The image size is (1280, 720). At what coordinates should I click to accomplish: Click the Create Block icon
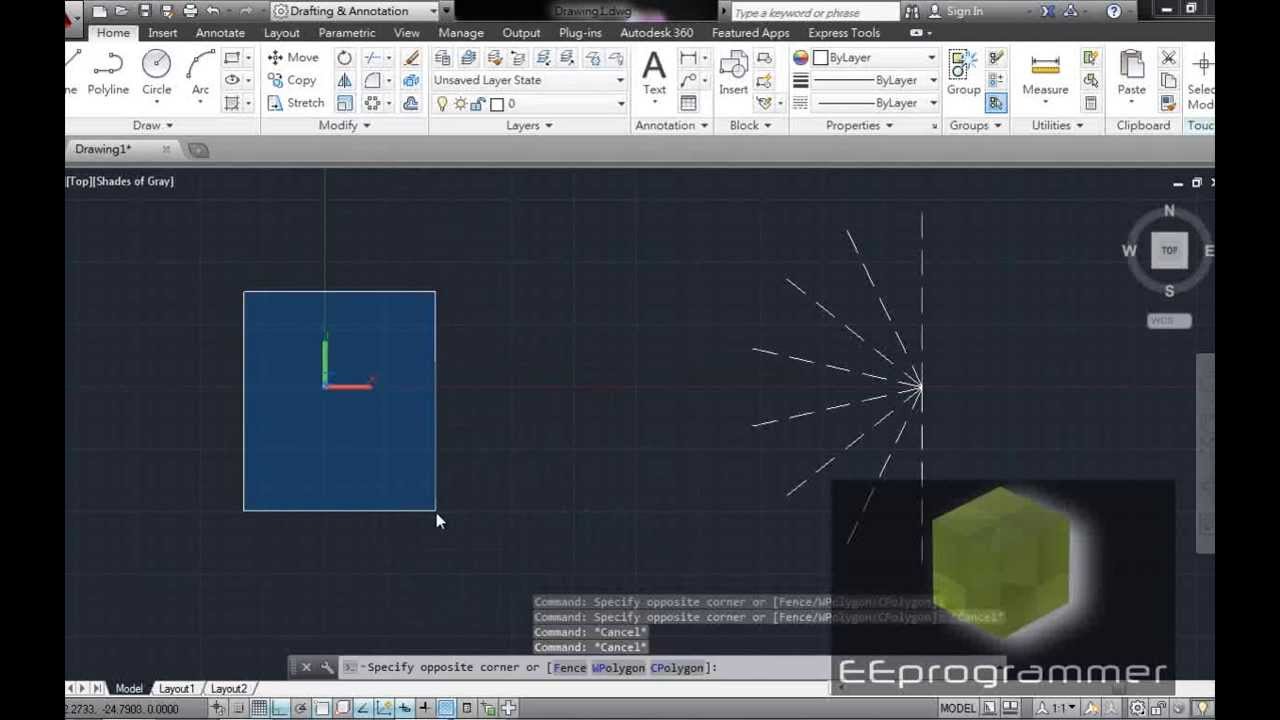(x=764, y=57)
